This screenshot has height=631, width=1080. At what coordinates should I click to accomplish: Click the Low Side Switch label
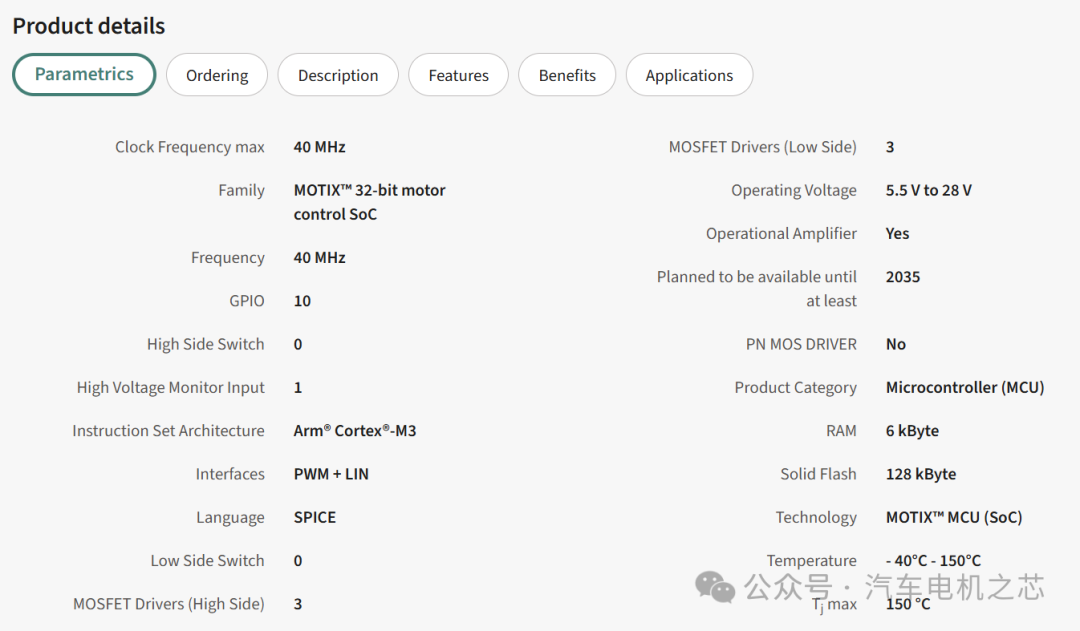pos(207,561)
